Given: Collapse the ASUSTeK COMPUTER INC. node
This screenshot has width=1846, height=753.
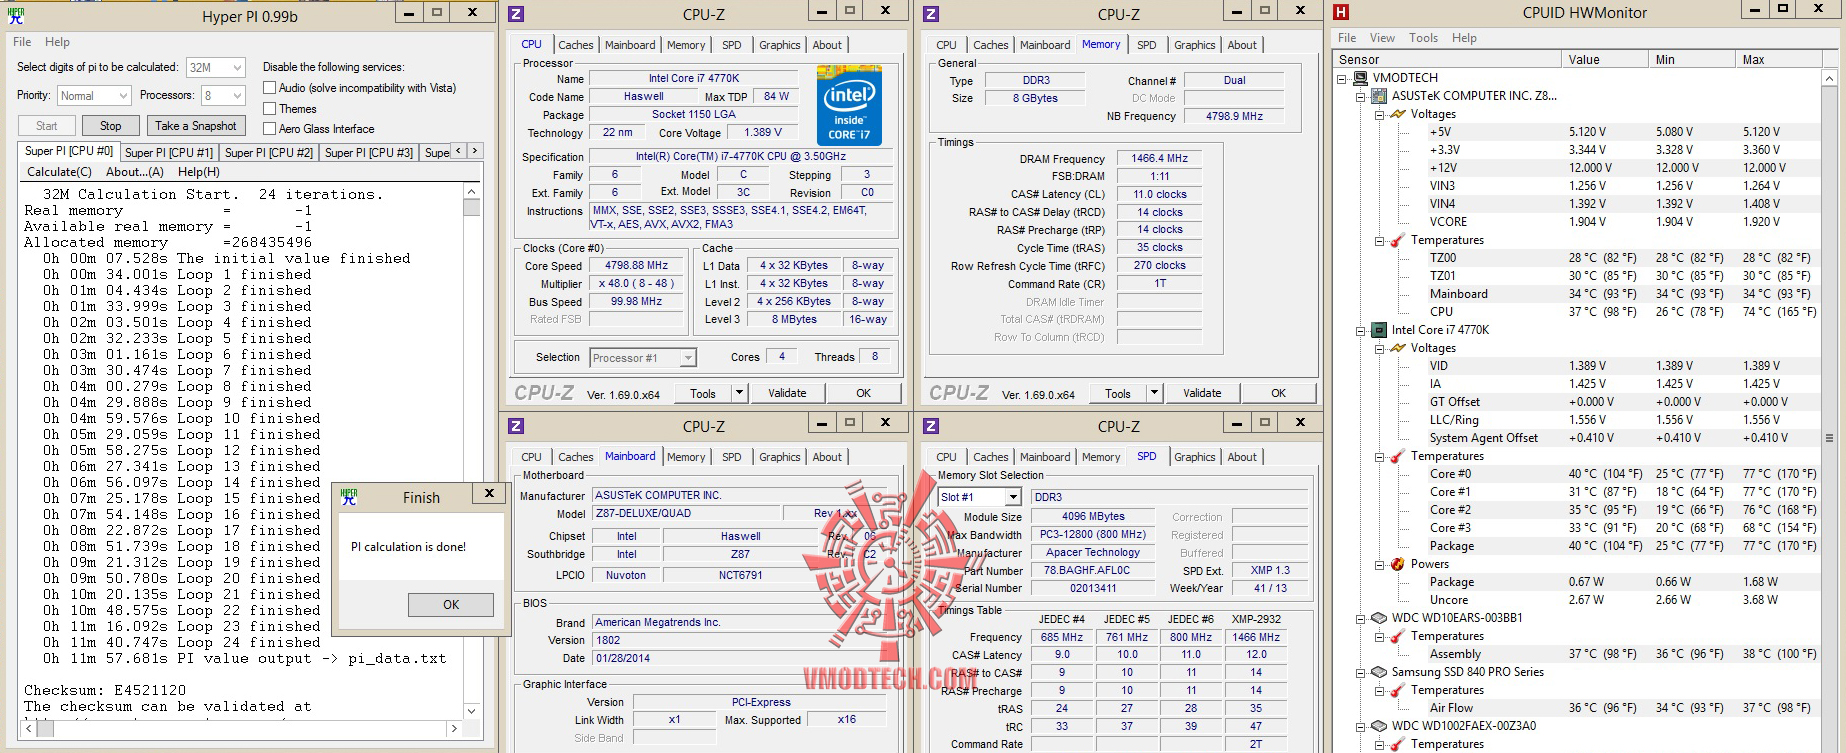Looking at the screenshot, I should tap(1361, 96).
